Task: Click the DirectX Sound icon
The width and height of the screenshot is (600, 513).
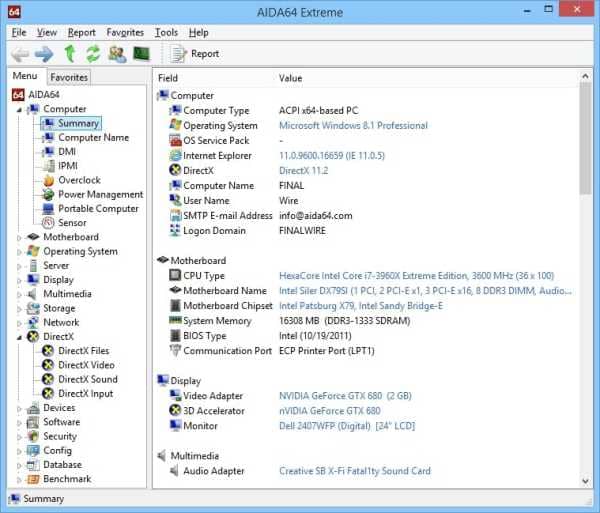Action: point(48,379)
